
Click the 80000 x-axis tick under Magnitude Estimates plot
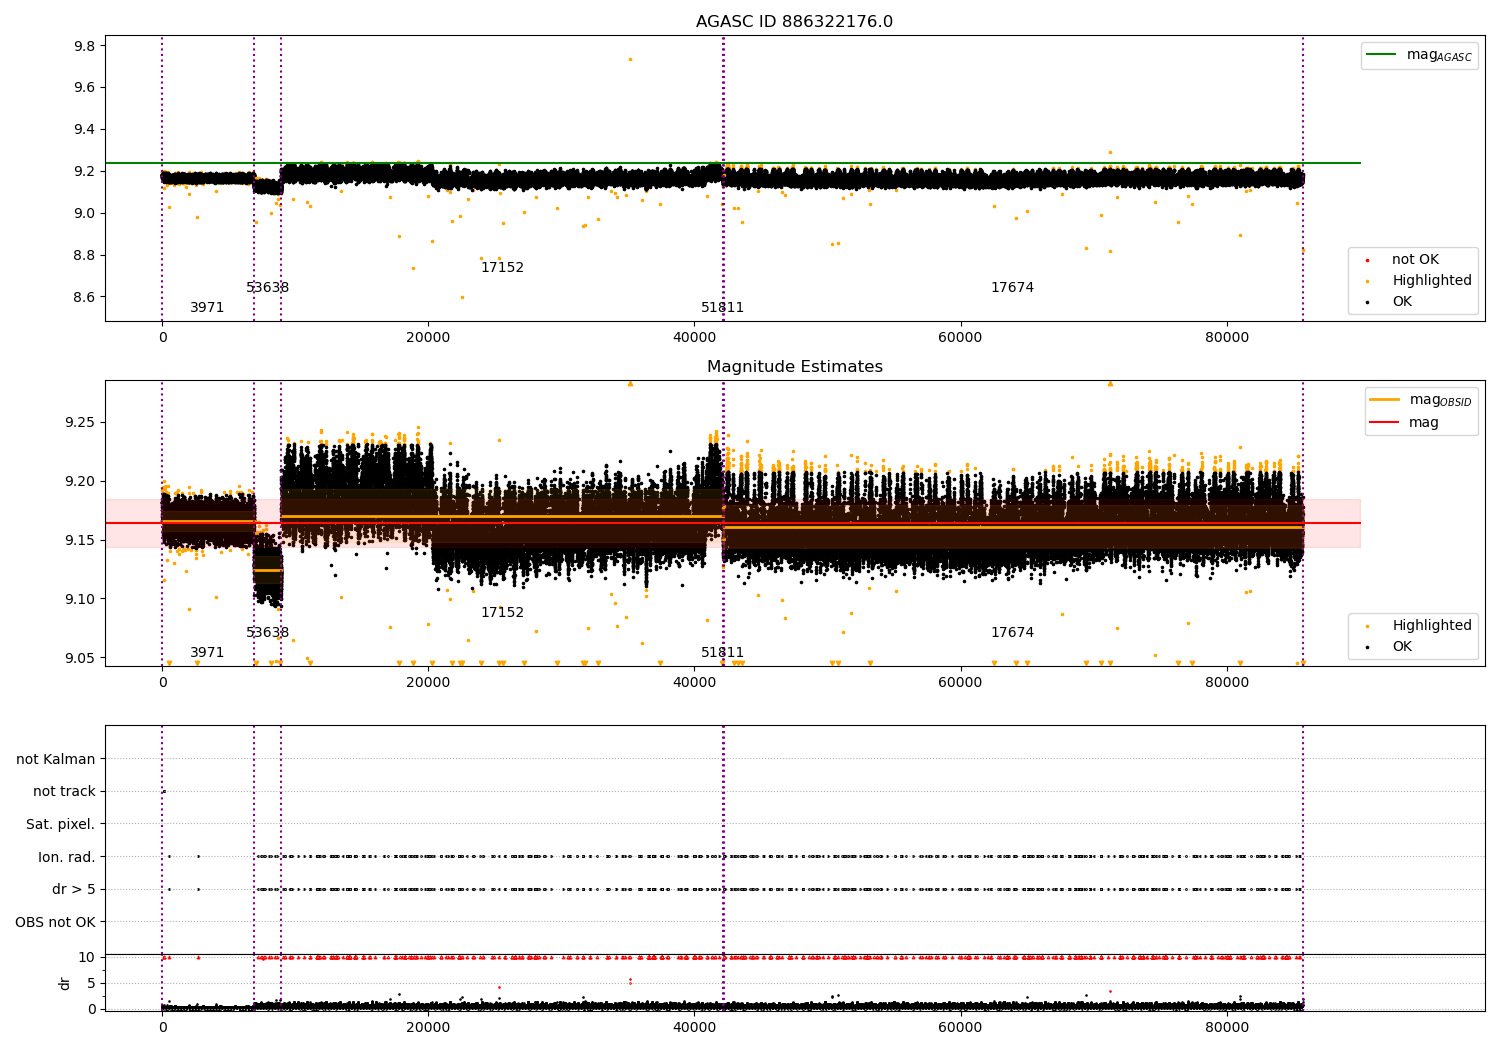click(x=1226, y=683)
